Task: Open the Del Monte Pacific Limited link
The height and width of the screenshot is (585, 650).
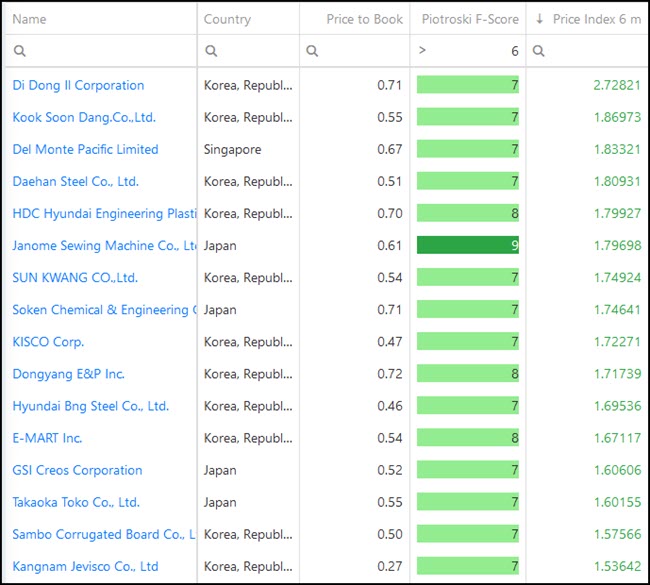Action: click(85, 149)
